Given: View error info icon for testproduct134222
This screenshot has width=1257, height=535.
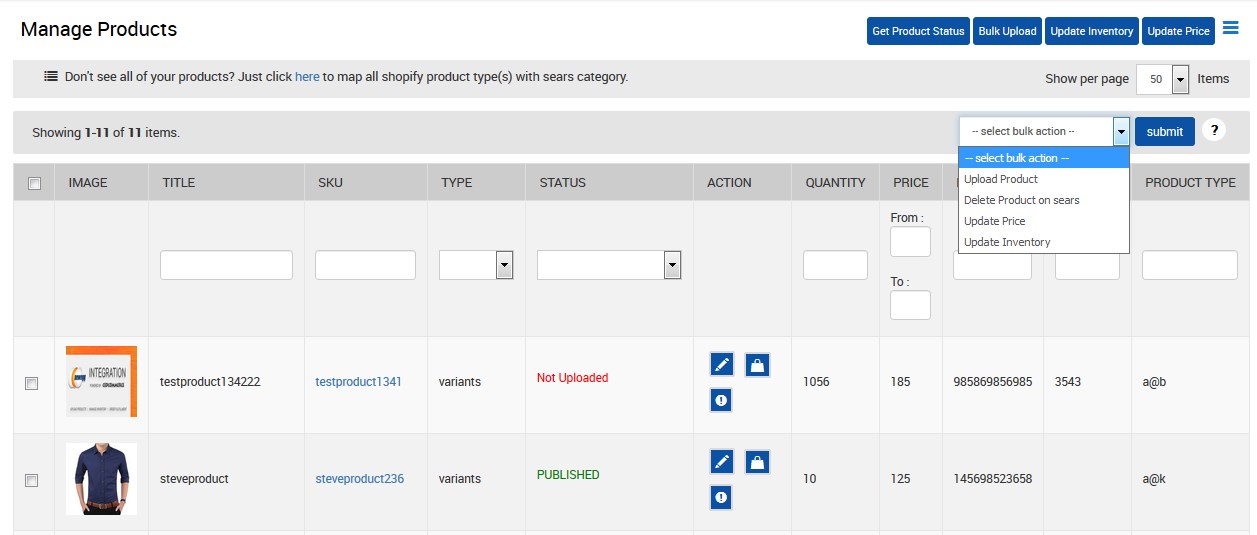Looking at the screenshot, I should point(722,399).
